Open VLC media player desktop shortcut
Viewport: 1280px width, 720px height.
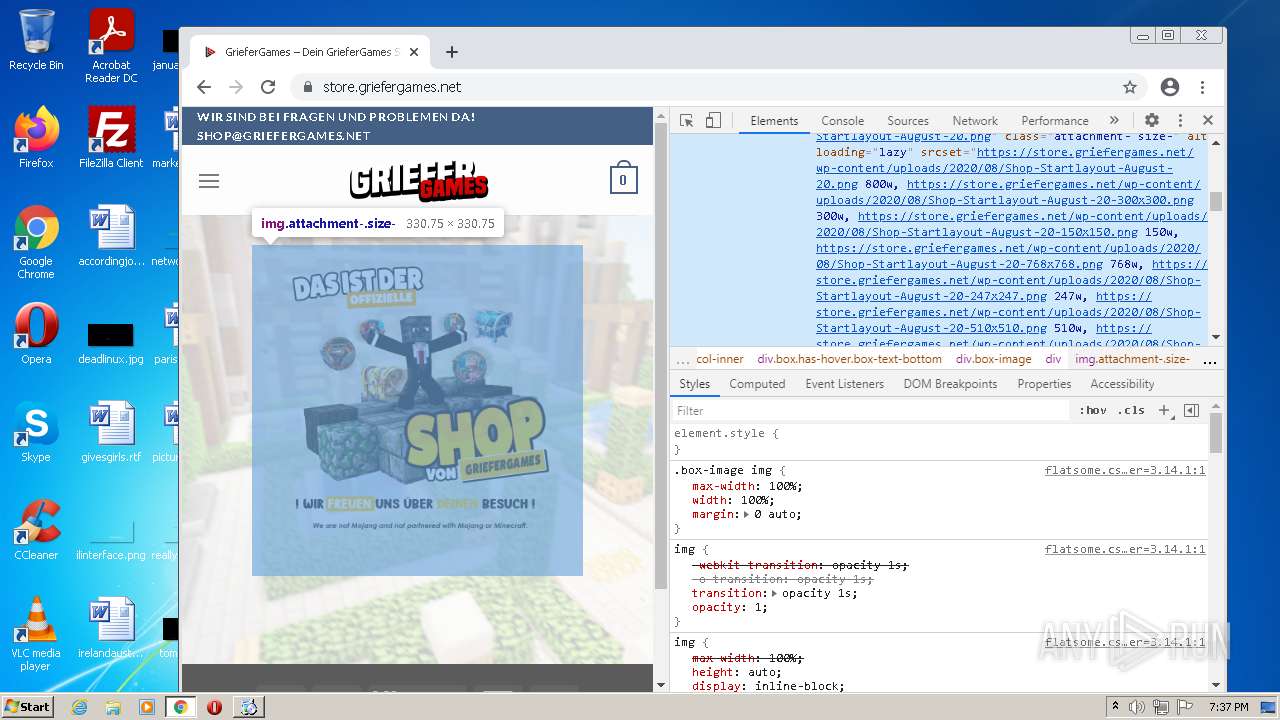36,634
